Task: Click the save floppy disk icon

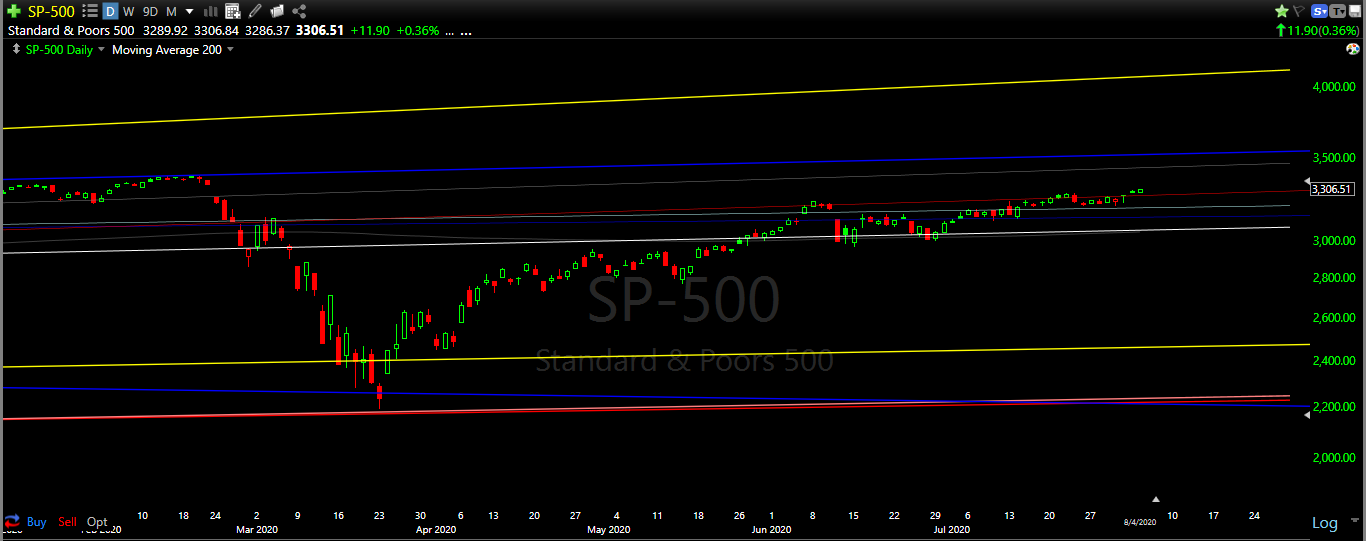Action: (x=1355, y=11)
